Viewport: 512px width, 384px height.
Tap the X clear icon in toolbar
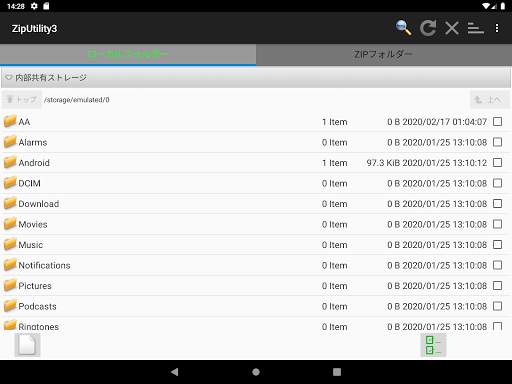(452, 28)
